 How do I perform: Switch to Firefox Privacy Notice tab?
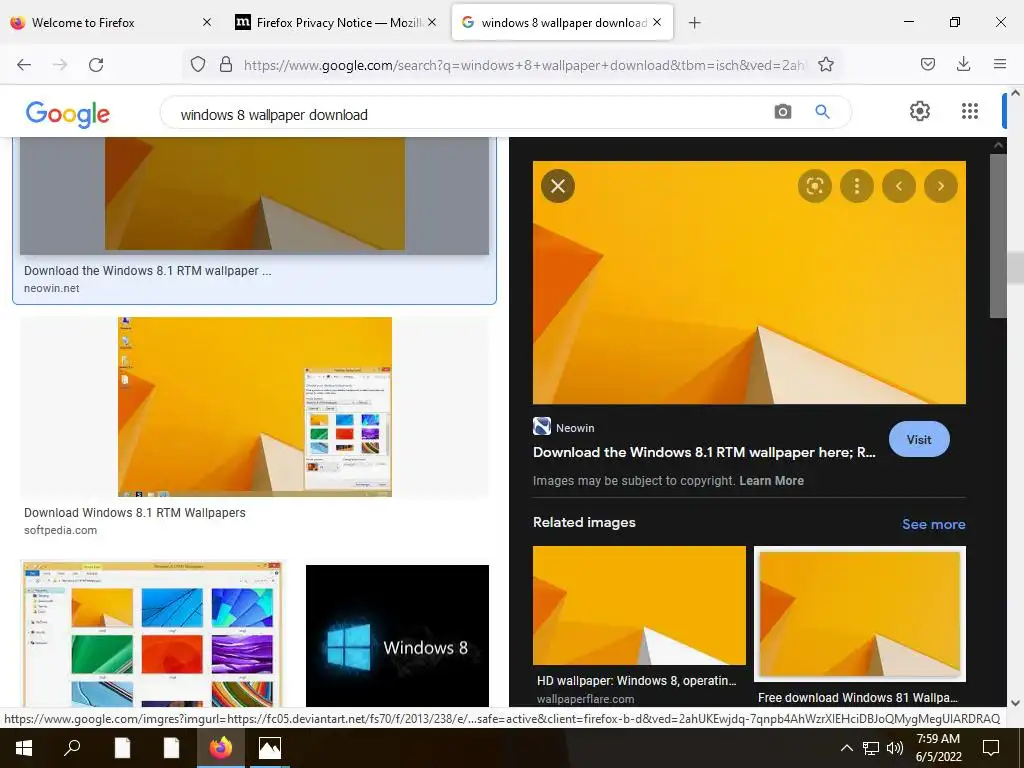pyautogui.click(x=336, y=22)
